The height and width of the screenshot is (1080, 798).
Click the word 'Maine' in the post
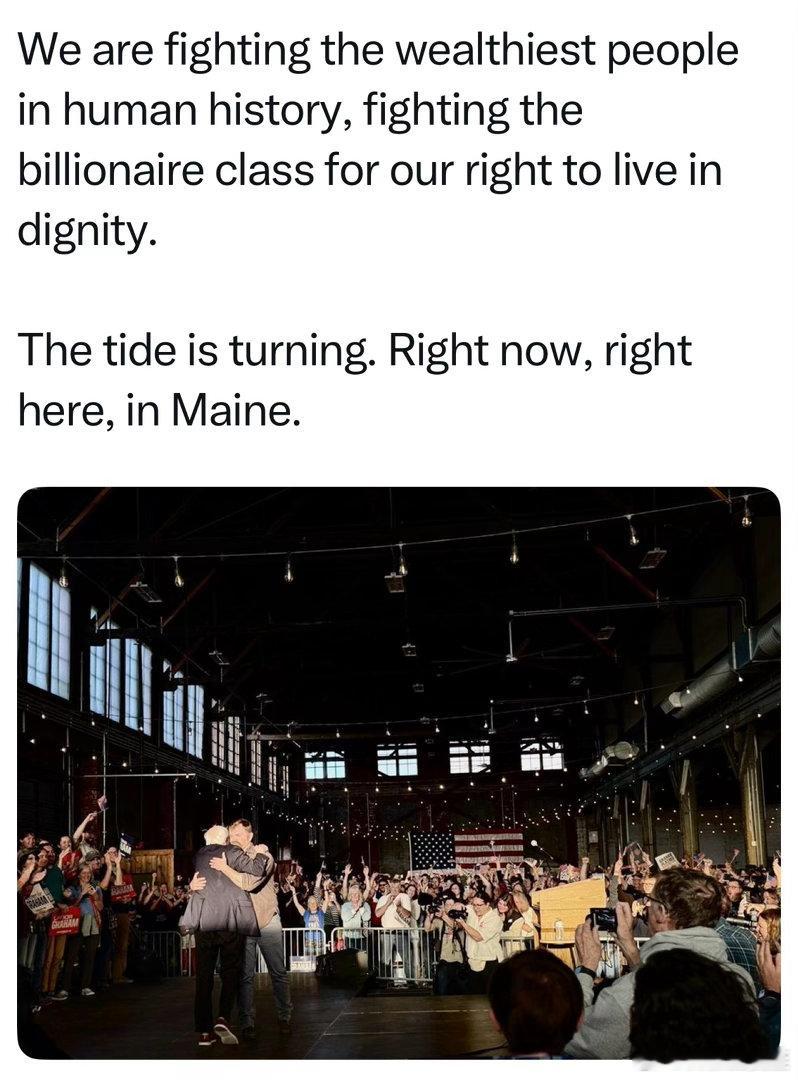point(233,411)
